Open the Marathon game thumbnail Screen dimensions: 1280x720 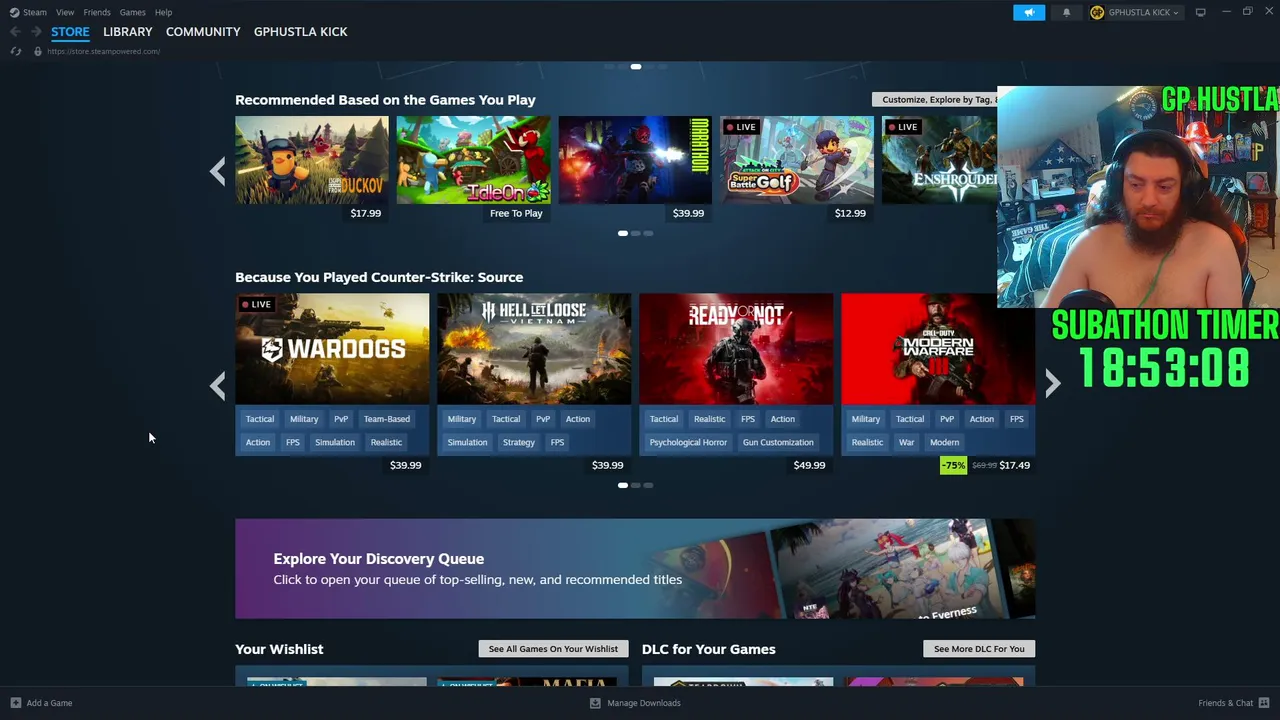click(635, 160)
